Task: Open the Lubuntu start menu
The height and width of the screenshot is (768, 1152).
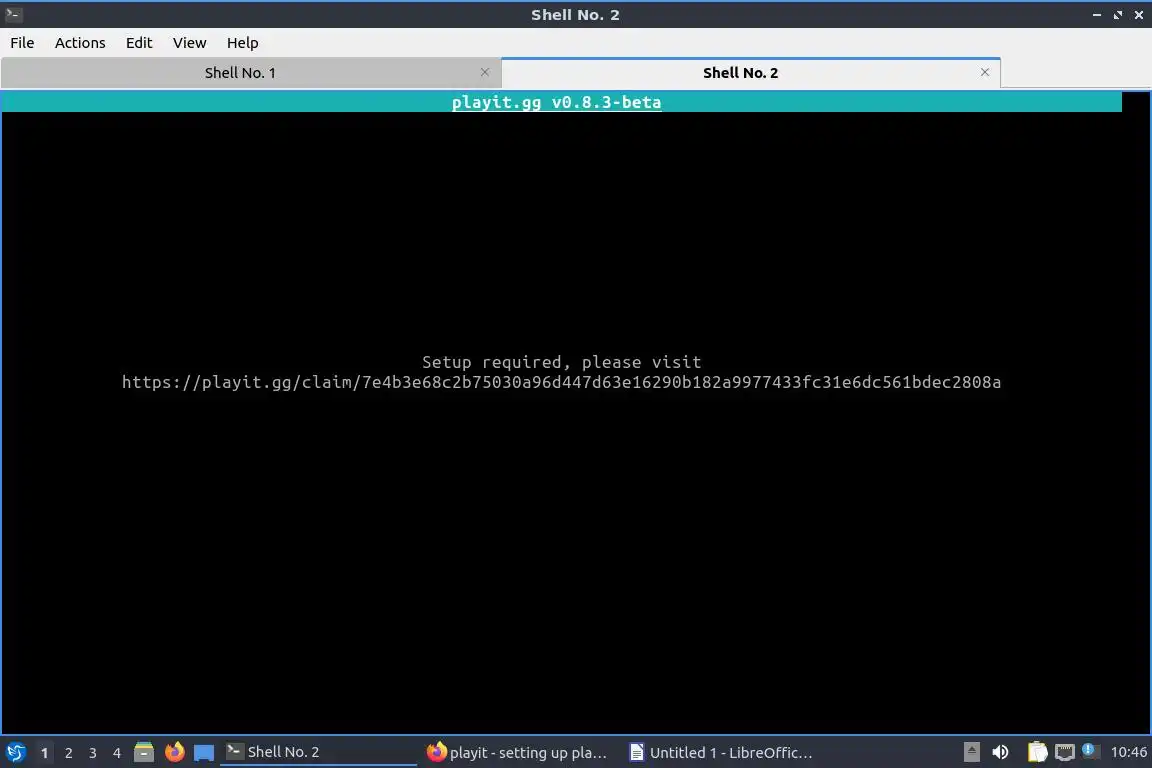Action: point(15,752)
